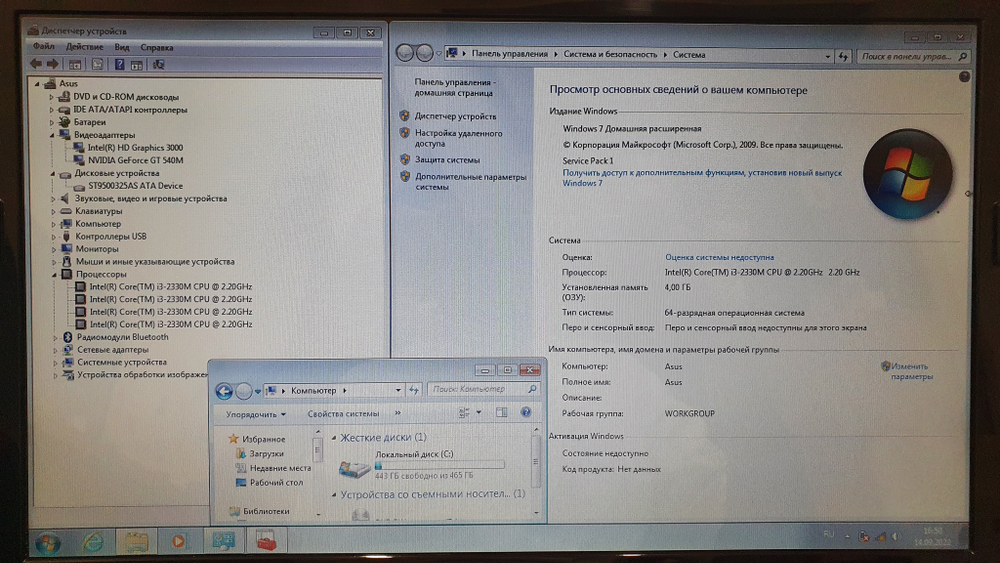The width and height of the screenshot is (1000, 563).
Task: Click the Панель управления breadcrumb
Action: 510,54
